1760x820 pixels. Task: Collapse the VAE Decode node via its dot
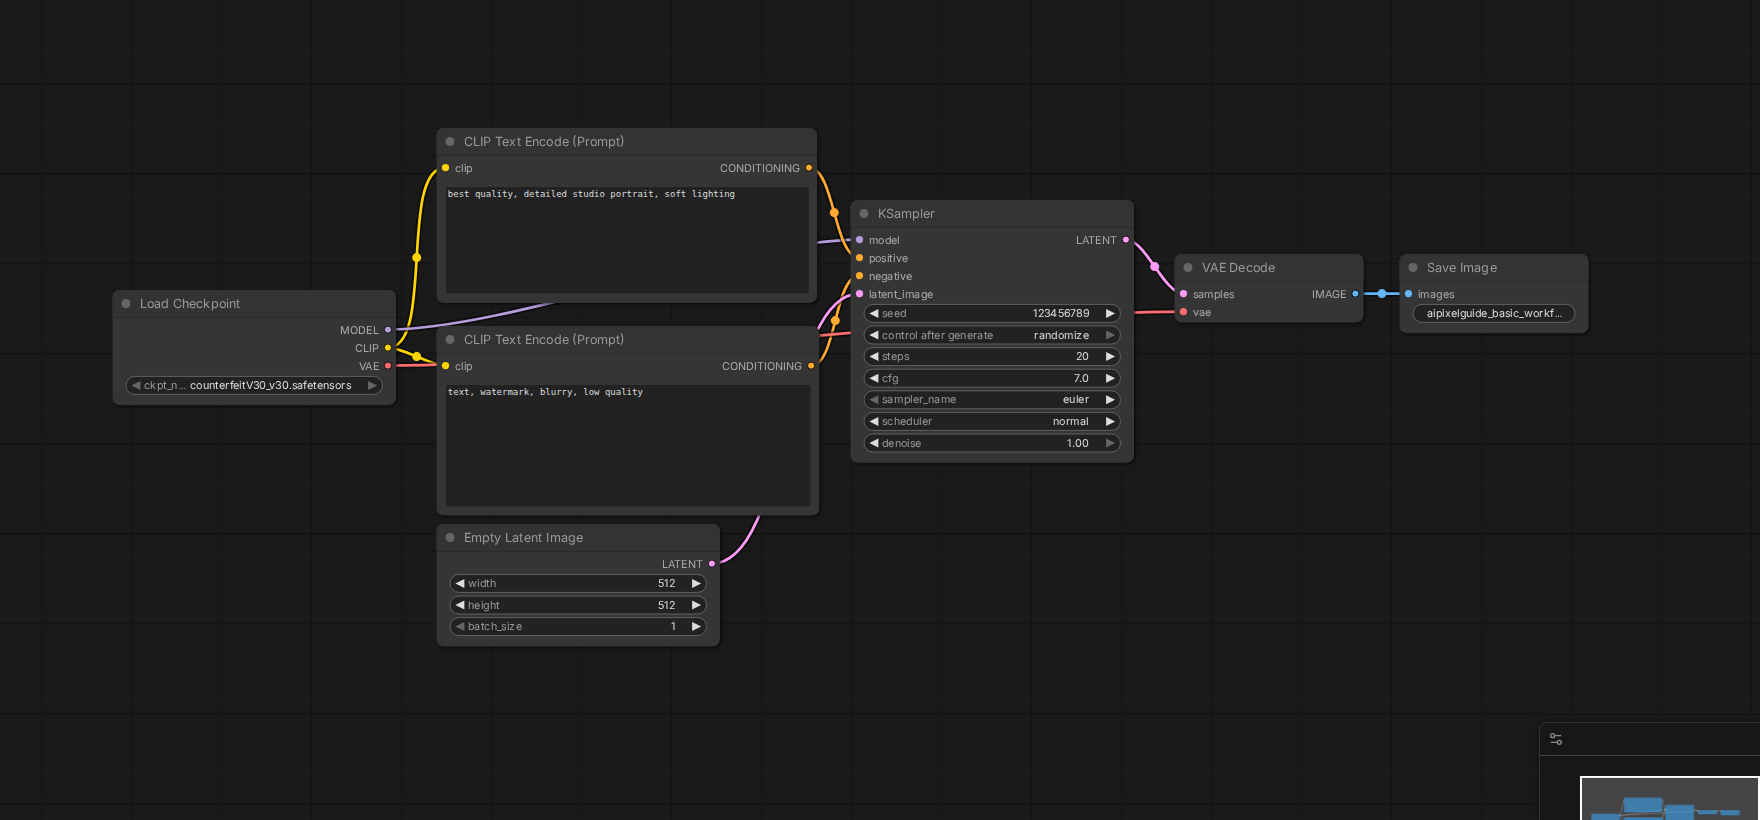point(1188,268)
